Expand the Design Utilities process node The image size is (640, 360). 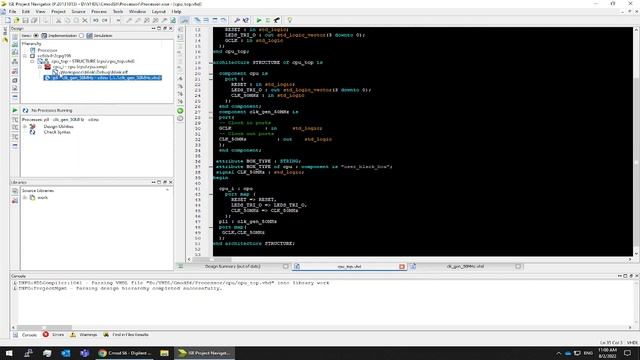(25, 127)
